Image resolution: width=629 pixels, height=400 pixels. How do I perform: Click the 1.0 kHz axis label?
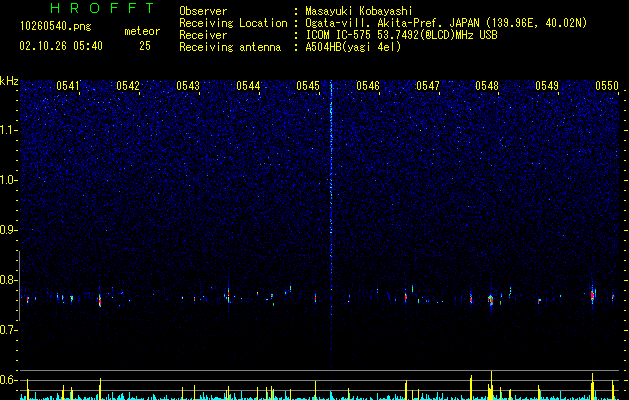pos(8,180)
